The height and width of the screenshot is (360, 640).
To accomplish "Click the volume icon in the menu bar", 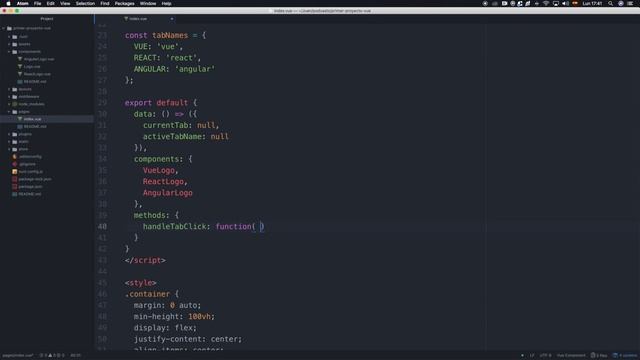I will (x=565, y=3).
